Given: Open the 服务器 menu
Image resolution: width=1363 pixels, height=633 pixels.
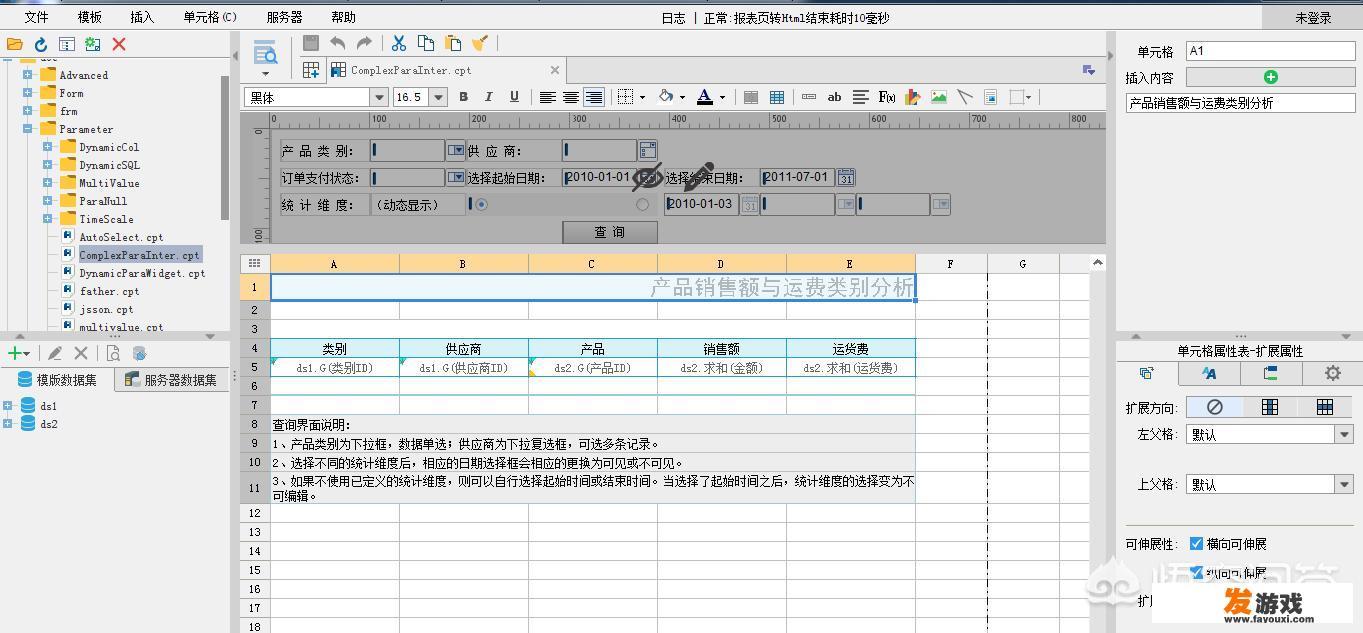Looking at the screenshot, I should (x=285, y=17).
